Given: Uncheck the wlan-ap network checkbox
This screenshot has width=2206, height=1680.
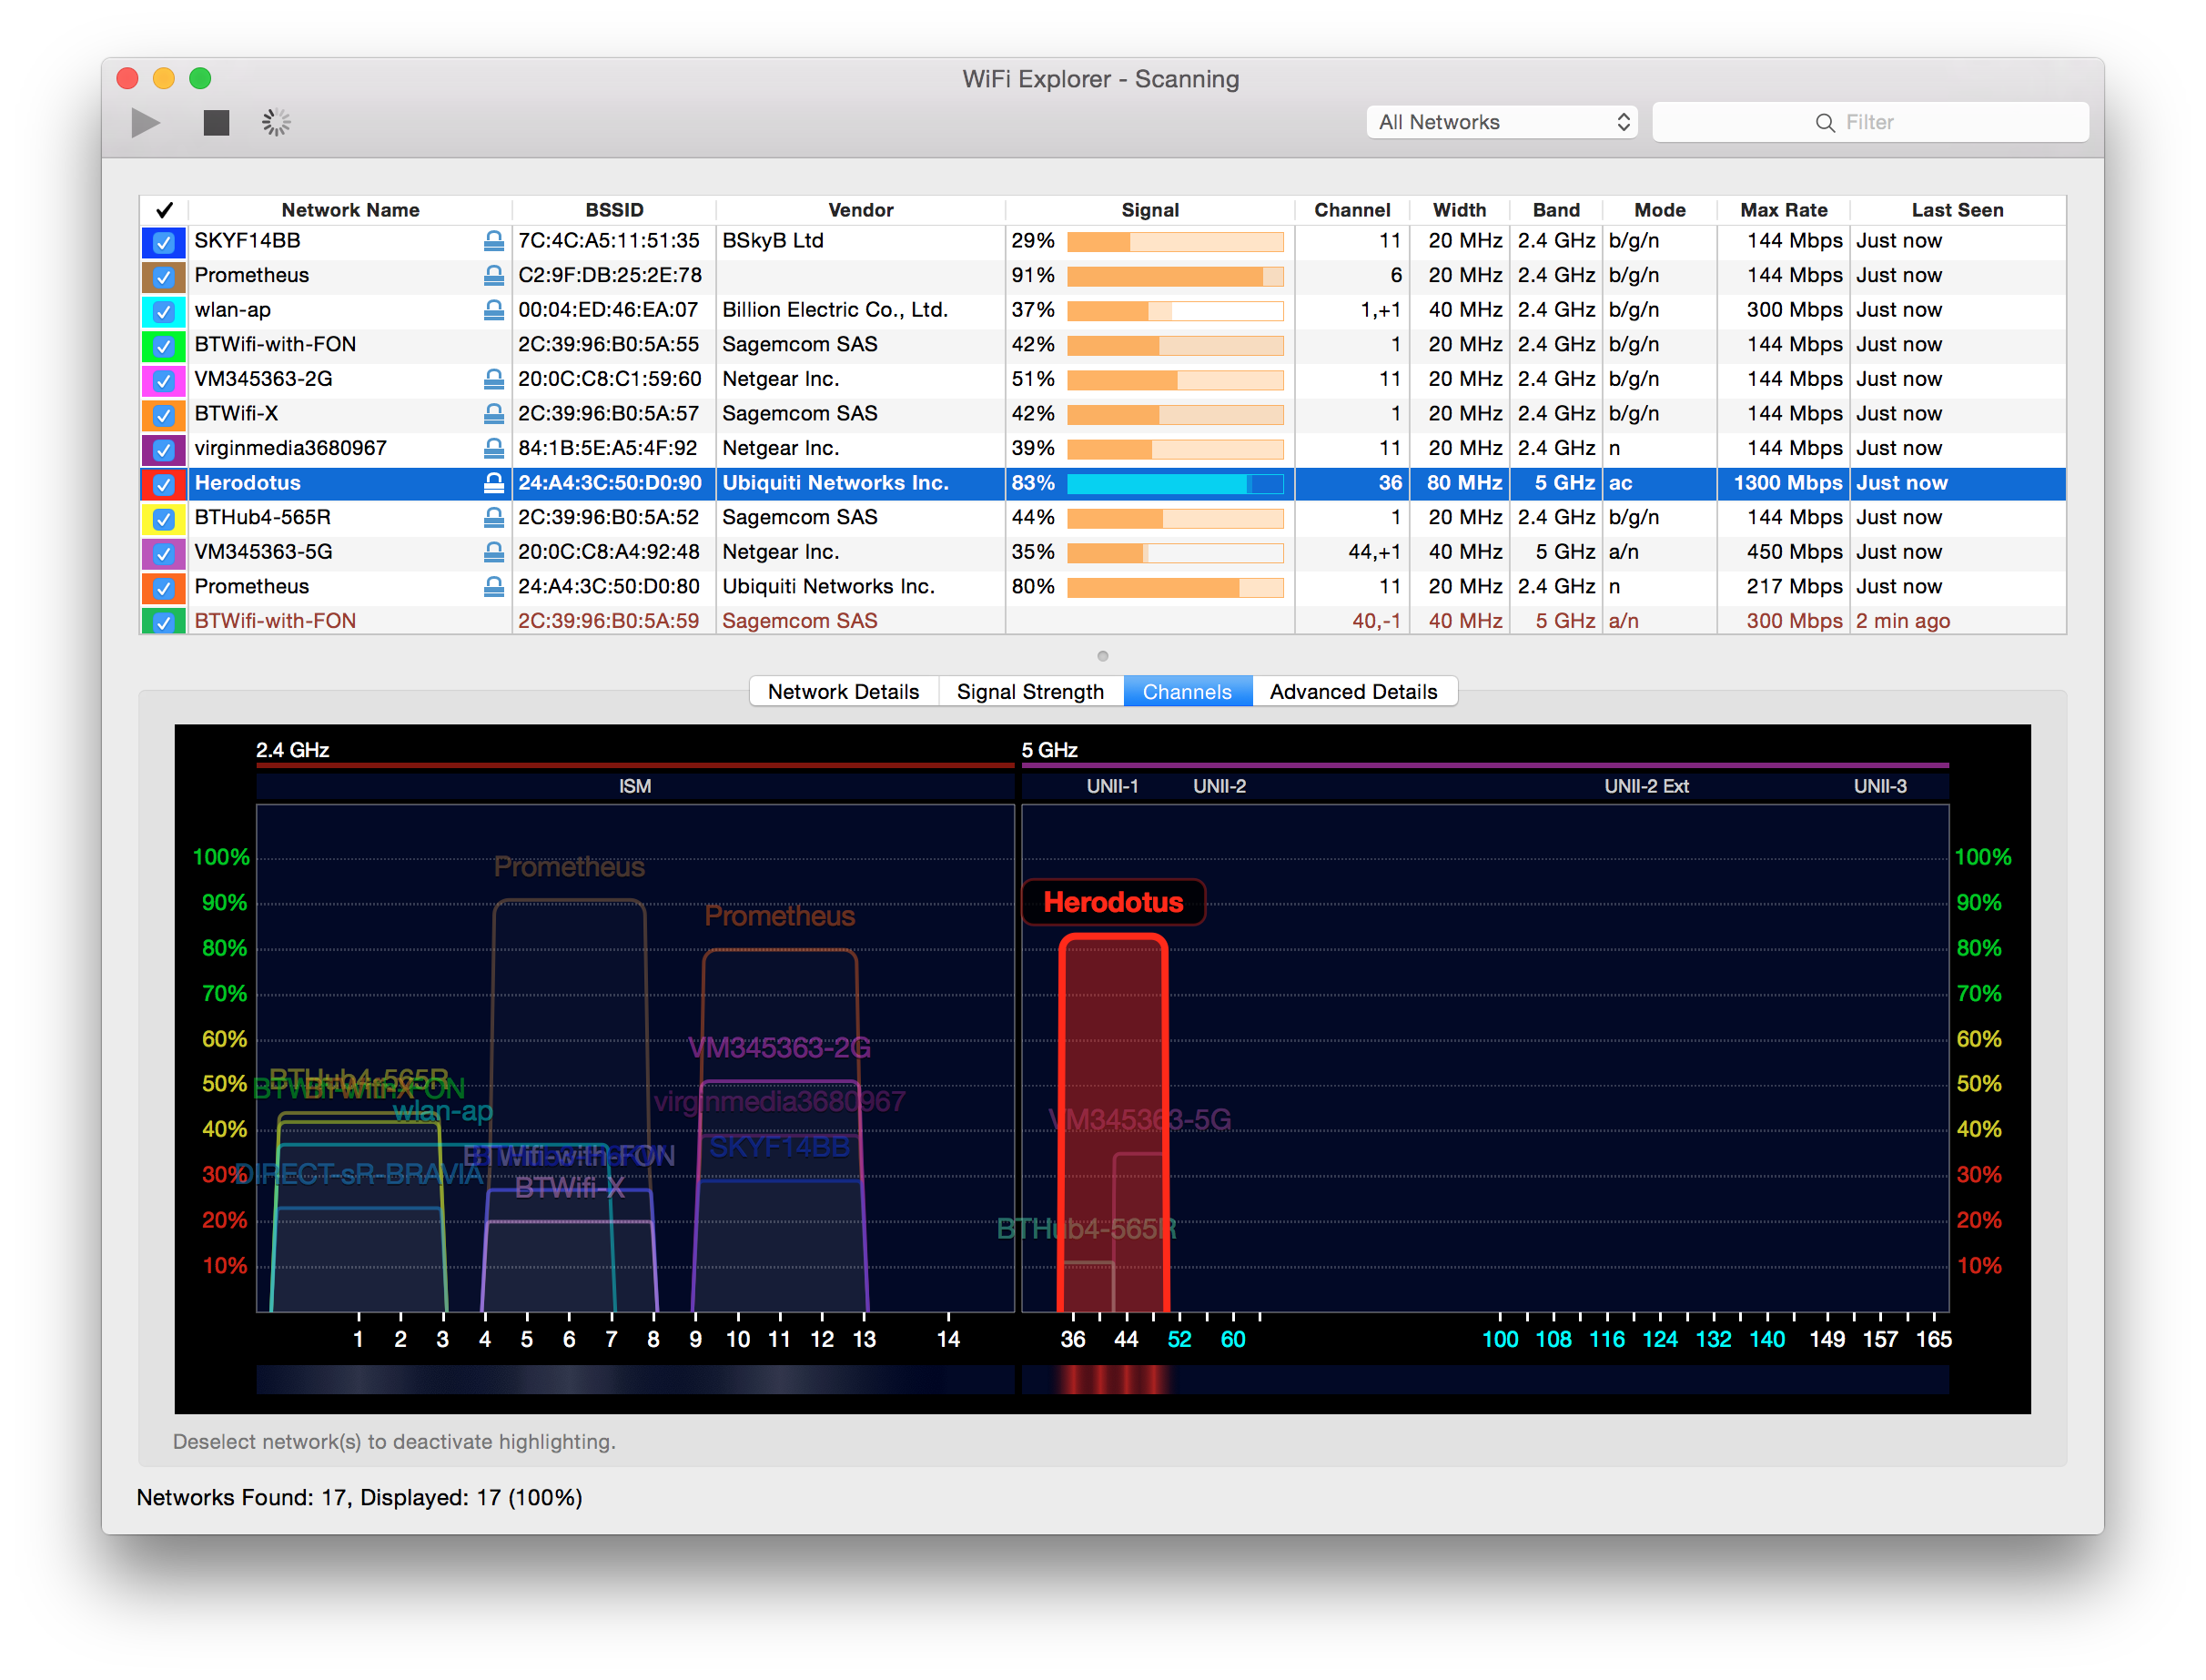Looking at the screenshot, I should pos(164,311).
